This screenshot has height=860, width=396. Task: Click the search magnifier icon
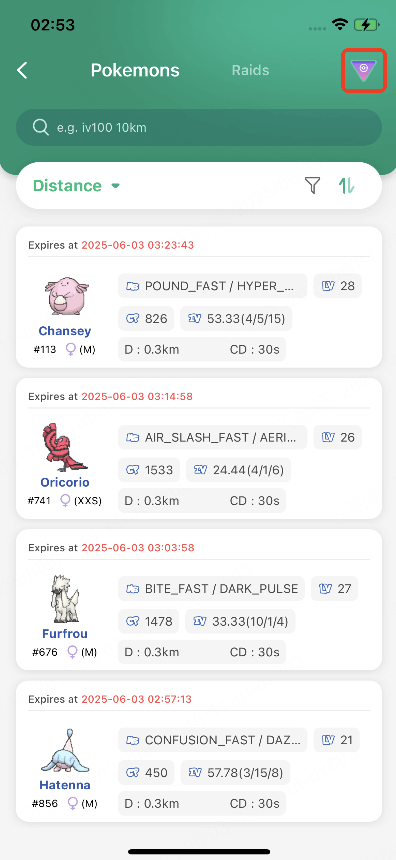click(41, 127)
